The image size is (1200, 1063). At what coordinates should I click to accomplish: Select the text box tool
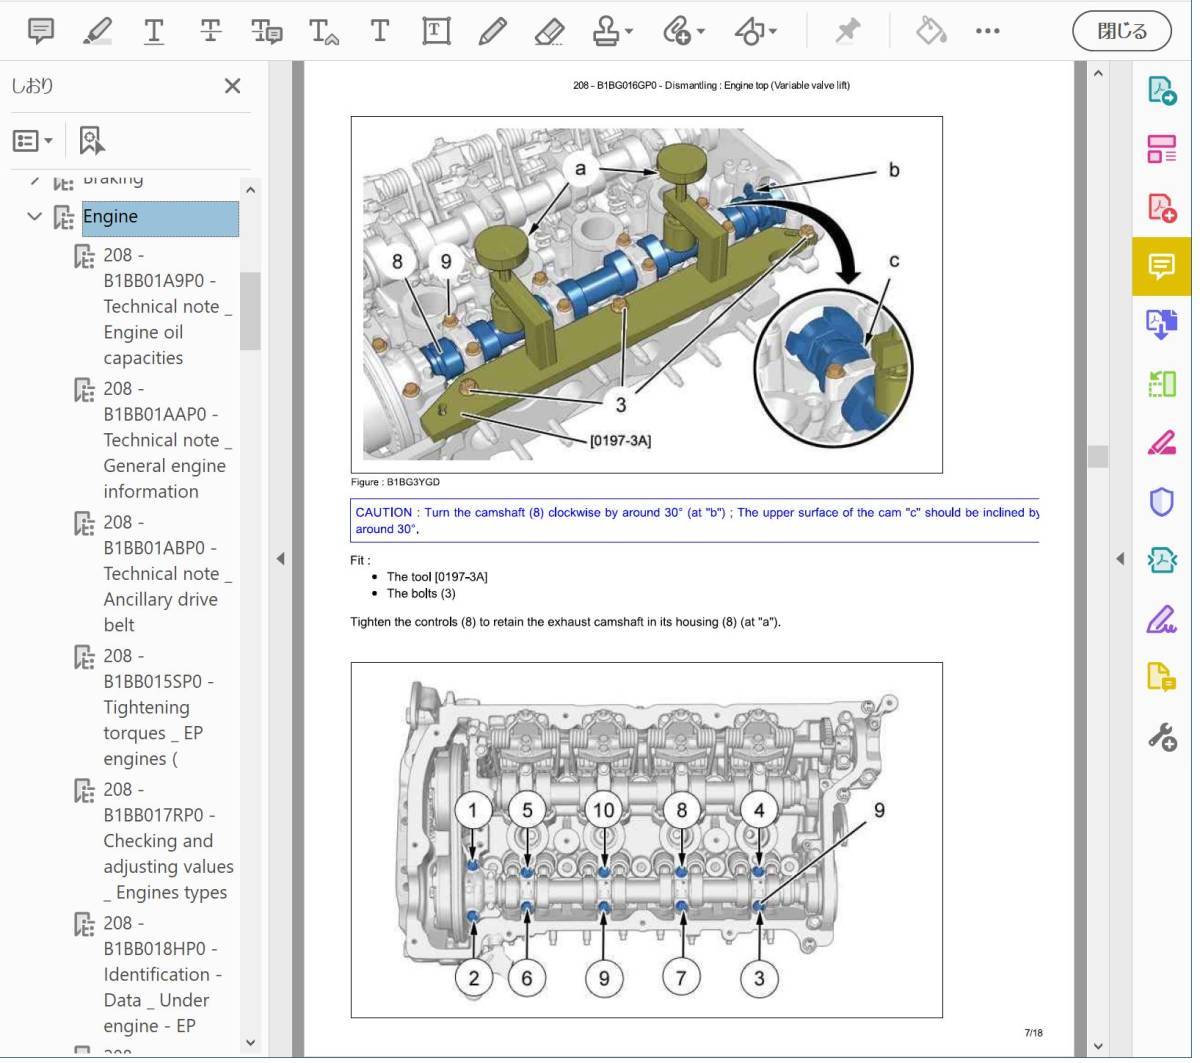pos(435,31)
